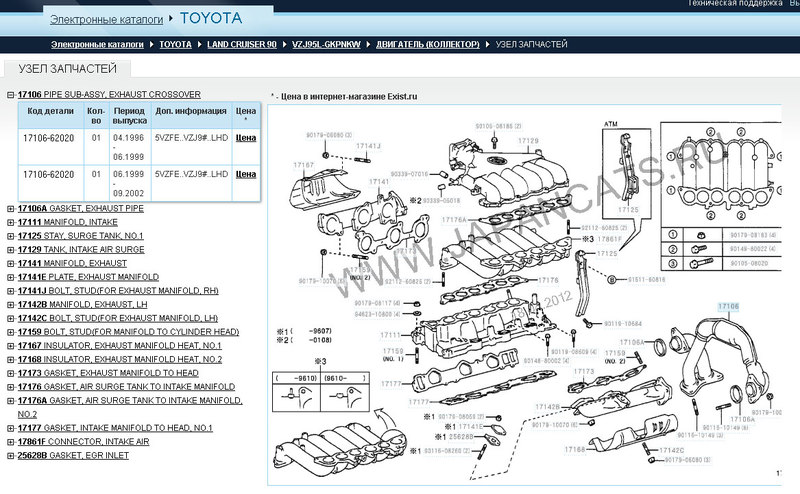Open 17159 BOLT, STUD cylinder head link
This screenshot has height=494, width=800.
point(129,332)
